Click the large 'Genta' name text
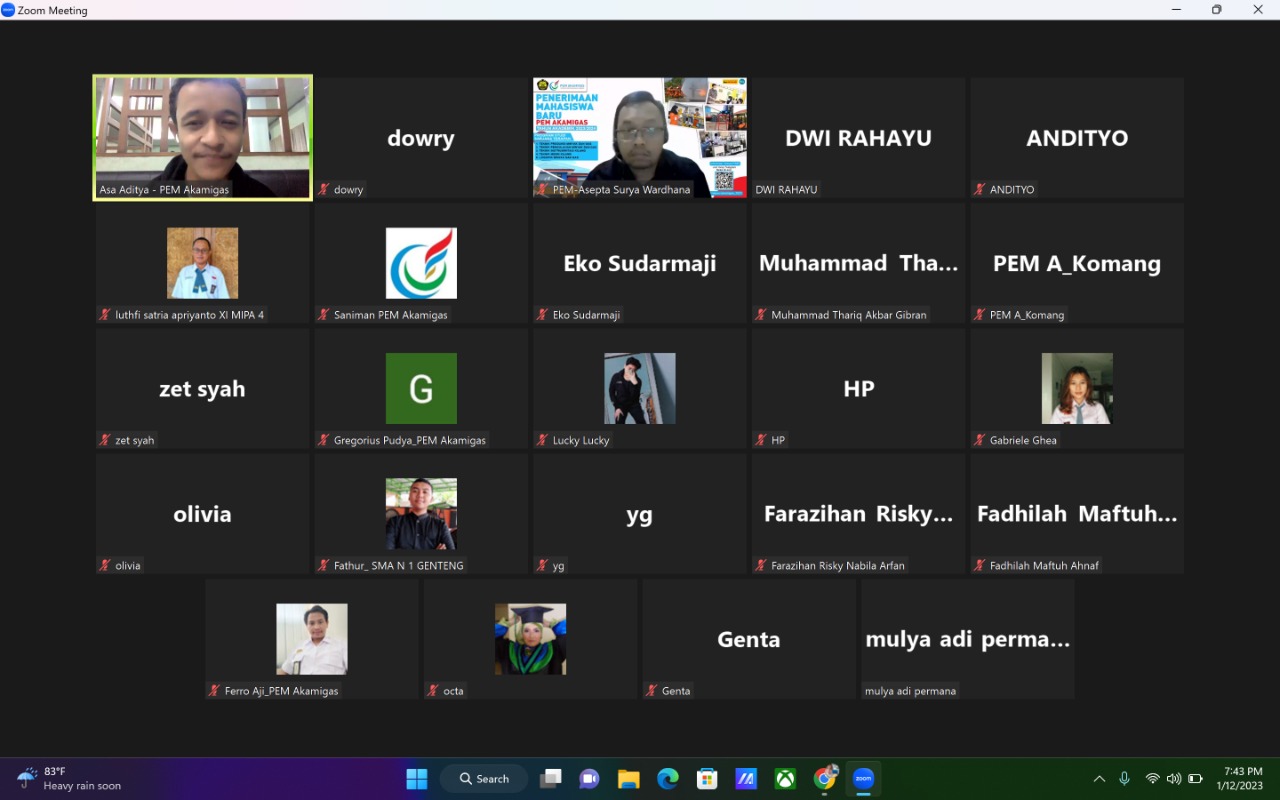 click(x=749, y=639)
